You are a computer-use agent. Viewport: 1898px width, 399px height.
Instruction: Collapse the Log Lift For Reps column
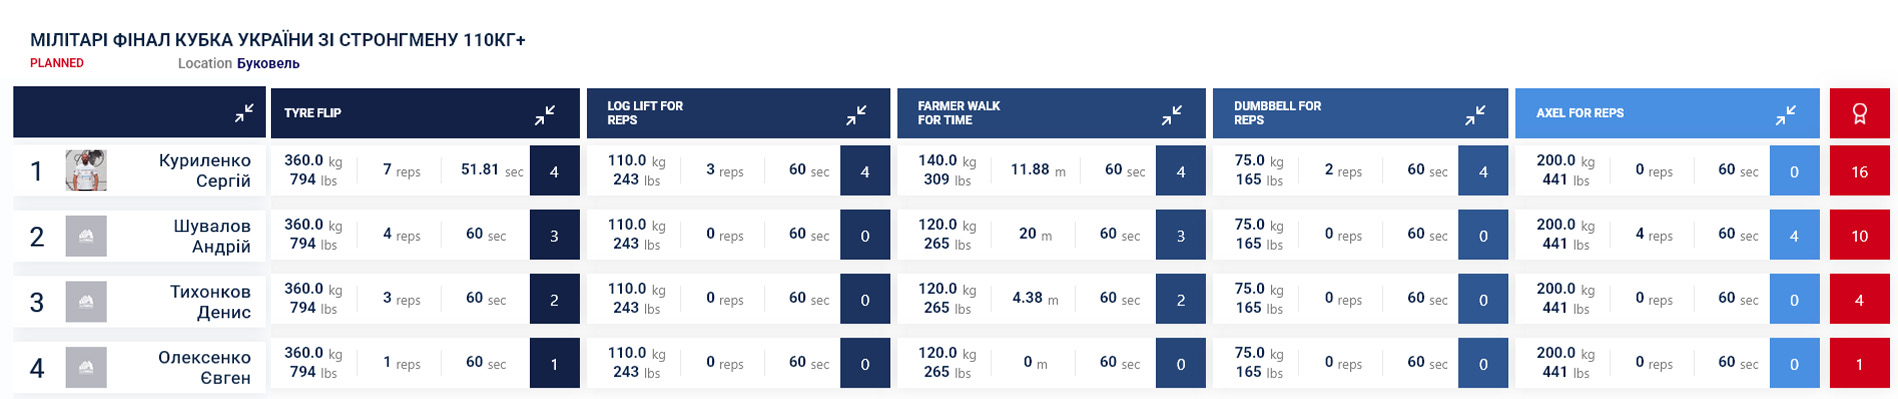coord(856,114)
